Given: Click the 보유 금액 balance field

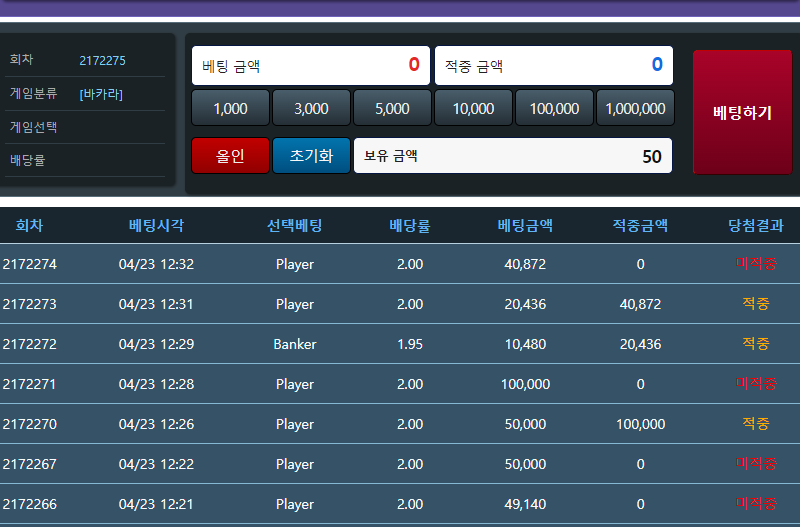Looking at the screenshot, I should pyautogui.click(x=512, y=156).
